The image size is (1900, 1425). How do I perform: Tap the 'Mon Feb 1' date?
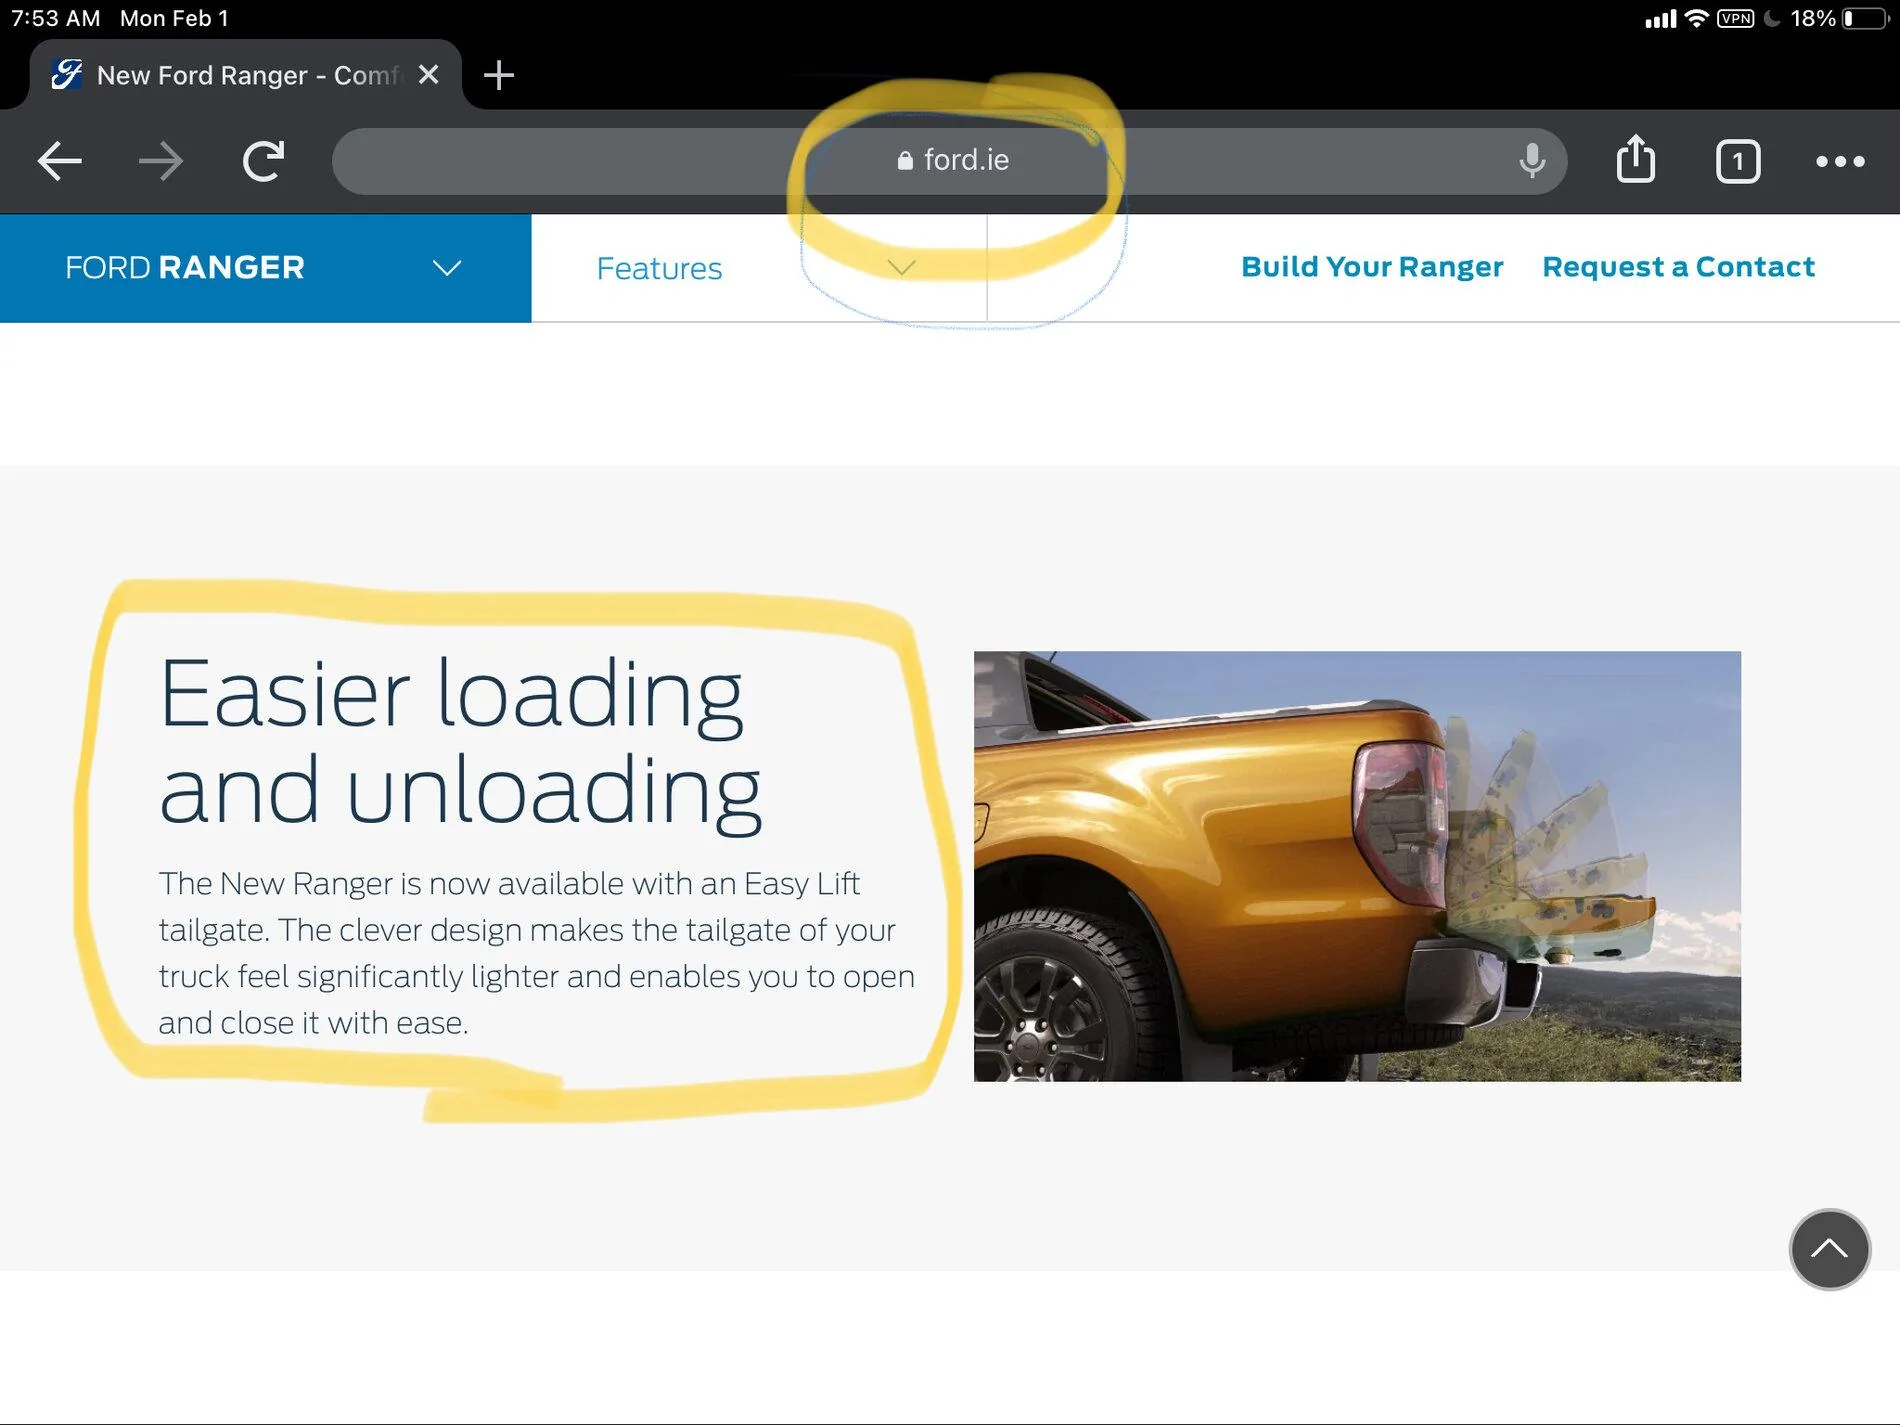(x=174, y=19)
